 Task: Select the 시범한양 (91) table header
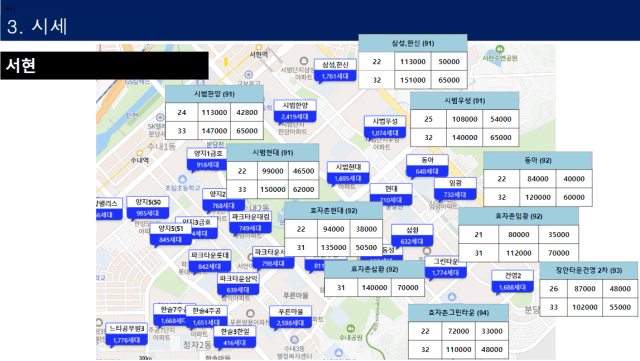coord(214,94)
